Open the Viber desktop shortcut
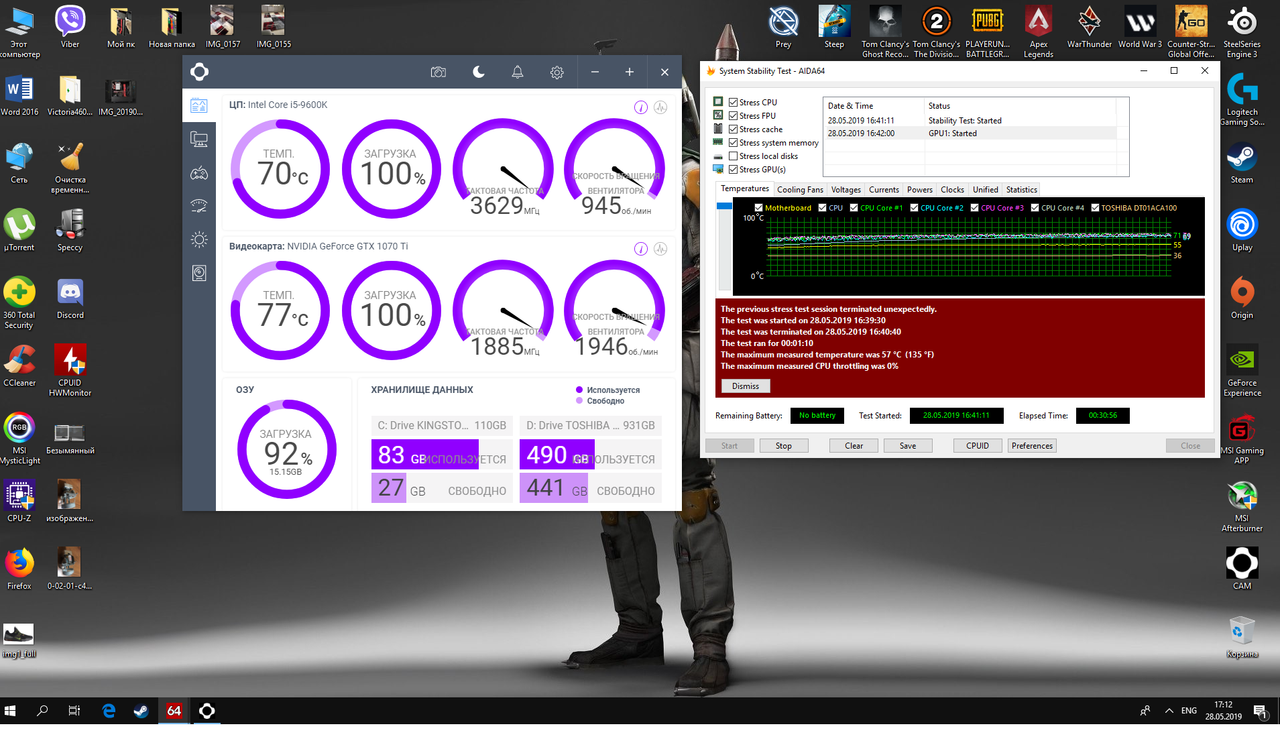1280x739 pixels. 70,27
